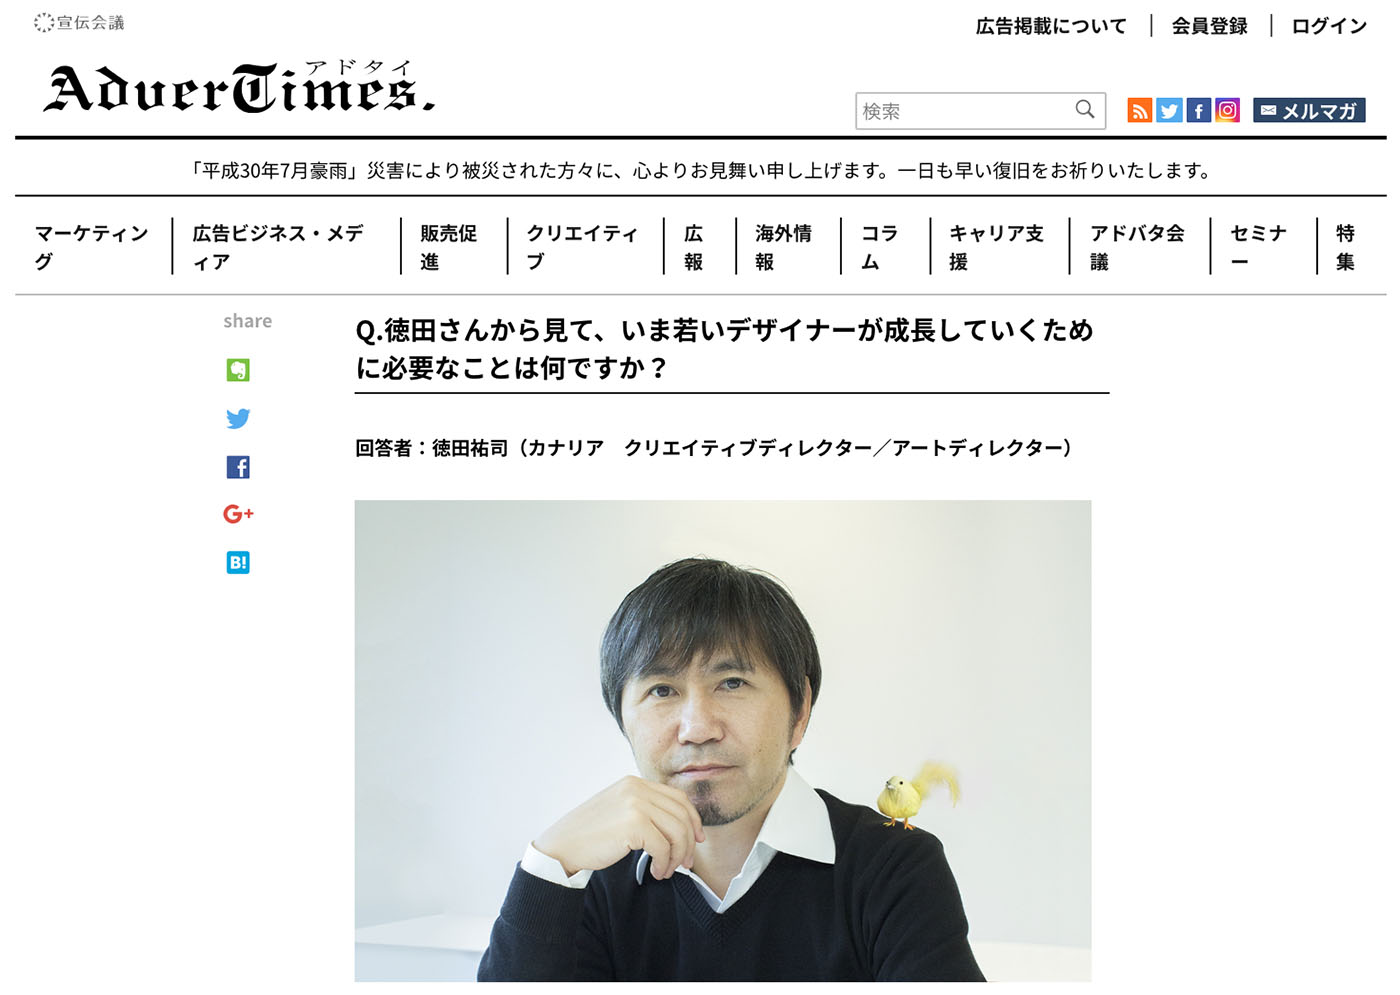Open the Instagram icon in header

[1227, 110]
